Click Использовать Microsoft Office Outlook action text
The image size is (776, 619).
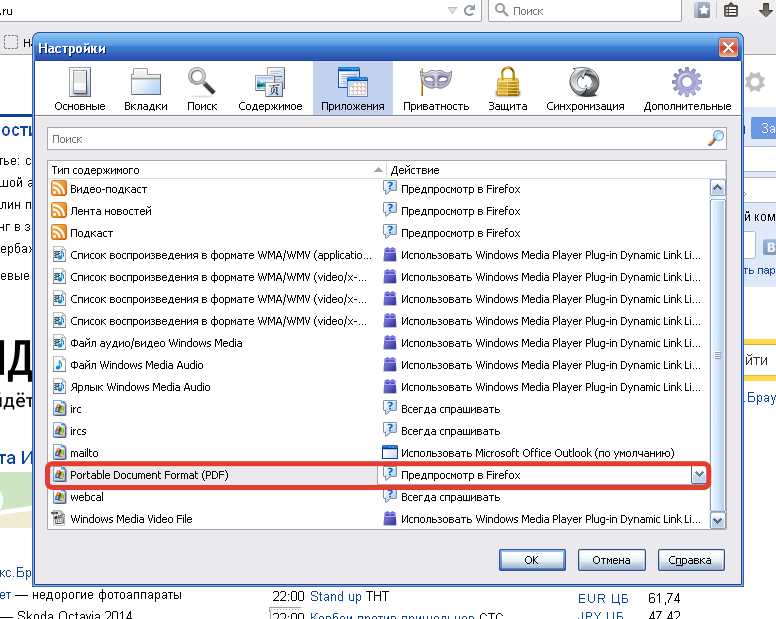(x=537, y=453)
